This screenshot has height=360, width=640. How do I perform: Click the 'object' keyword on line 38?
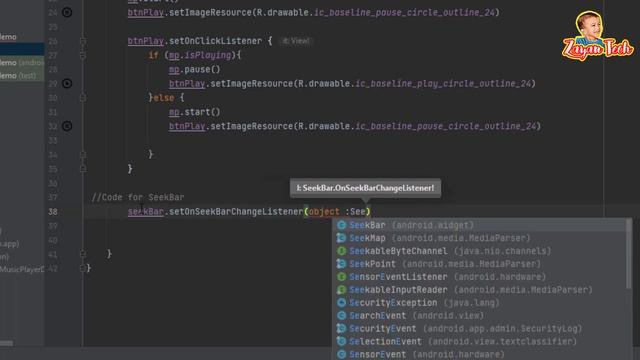coord(324,212)
